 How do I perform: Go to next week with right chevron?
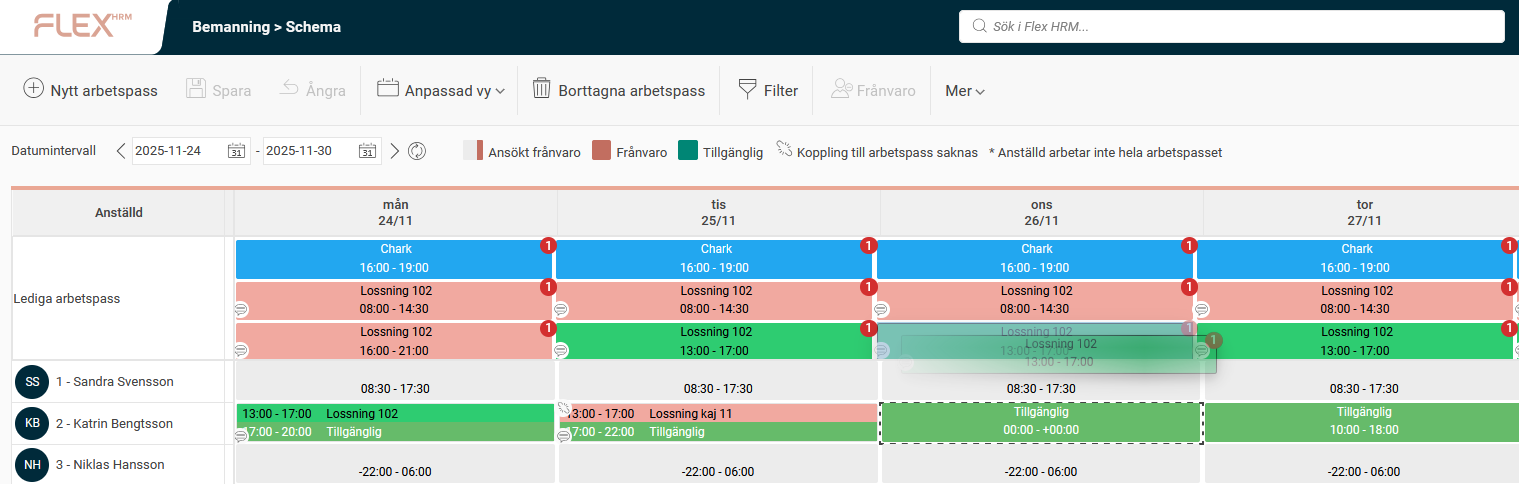[395, 151]
